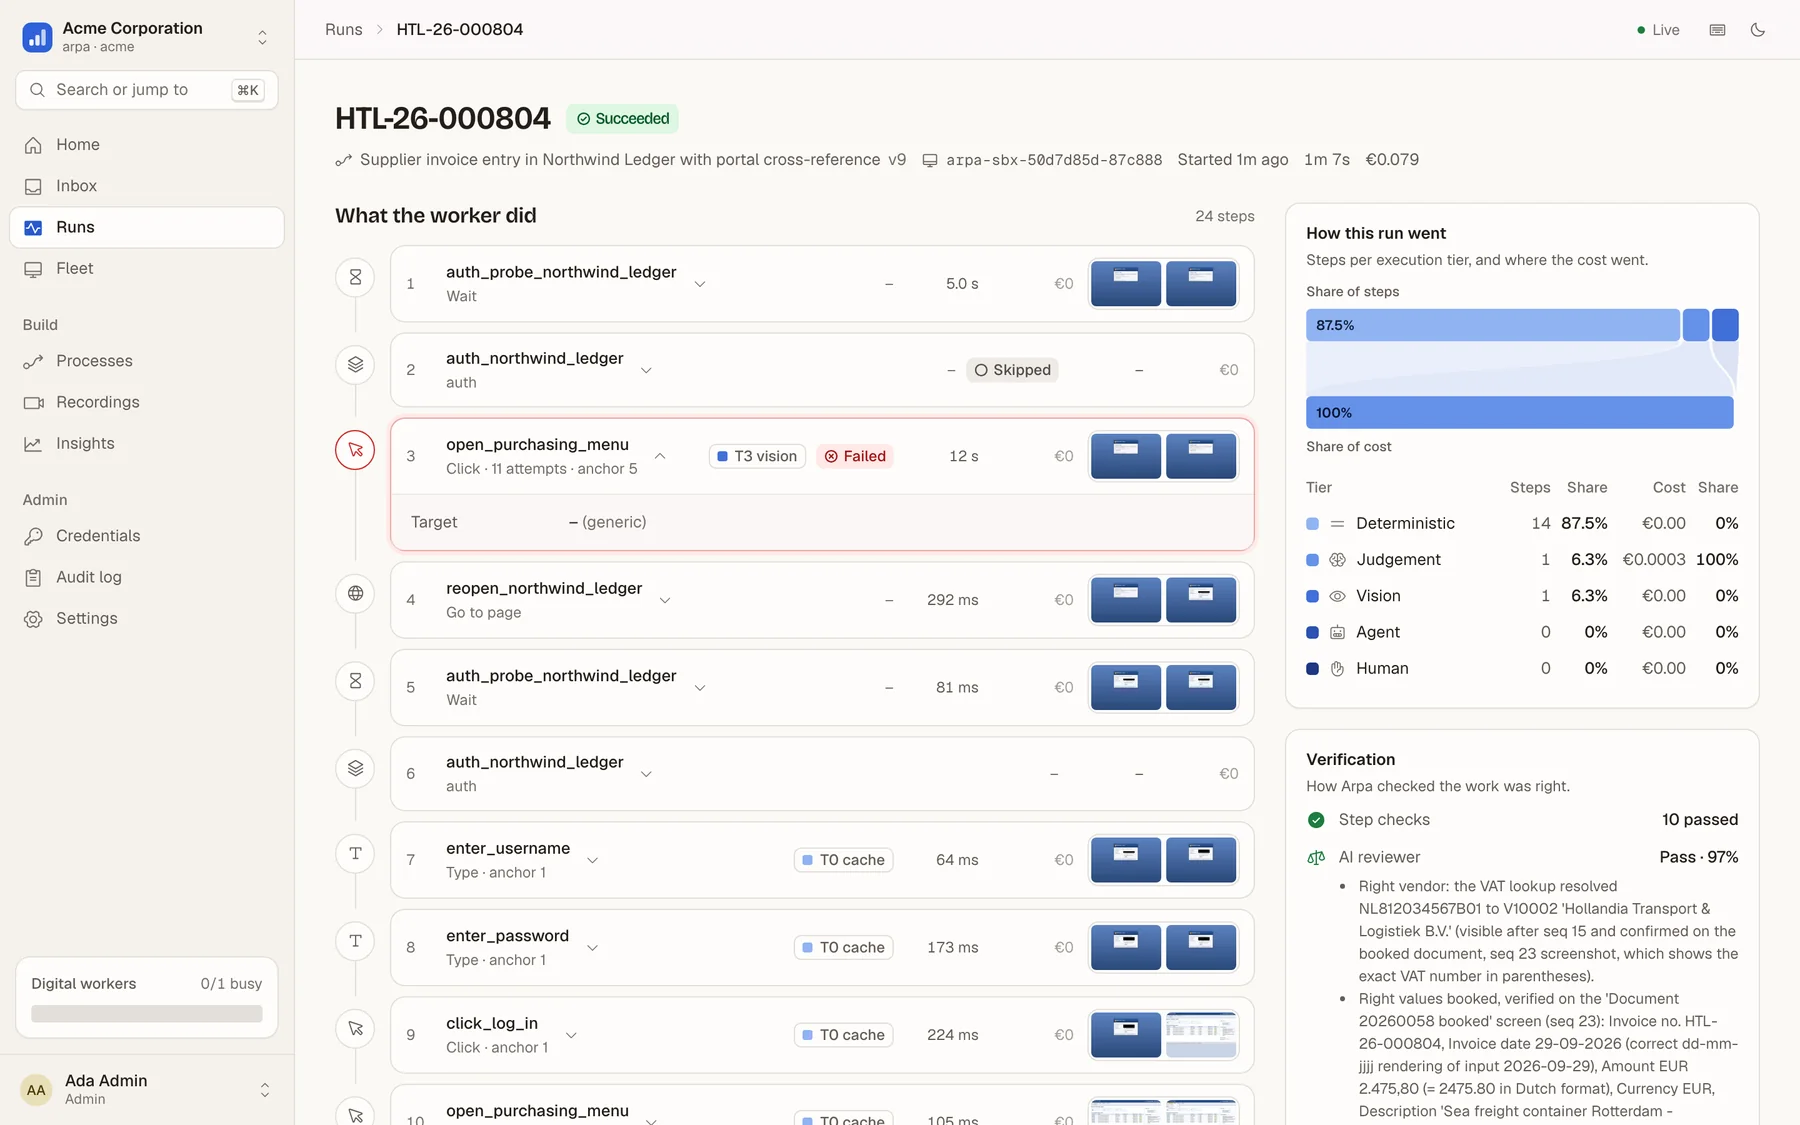Click the process link icon before Supplier invoice
This screenshot has height=1125, width=1800.
[x=343, y=160]
